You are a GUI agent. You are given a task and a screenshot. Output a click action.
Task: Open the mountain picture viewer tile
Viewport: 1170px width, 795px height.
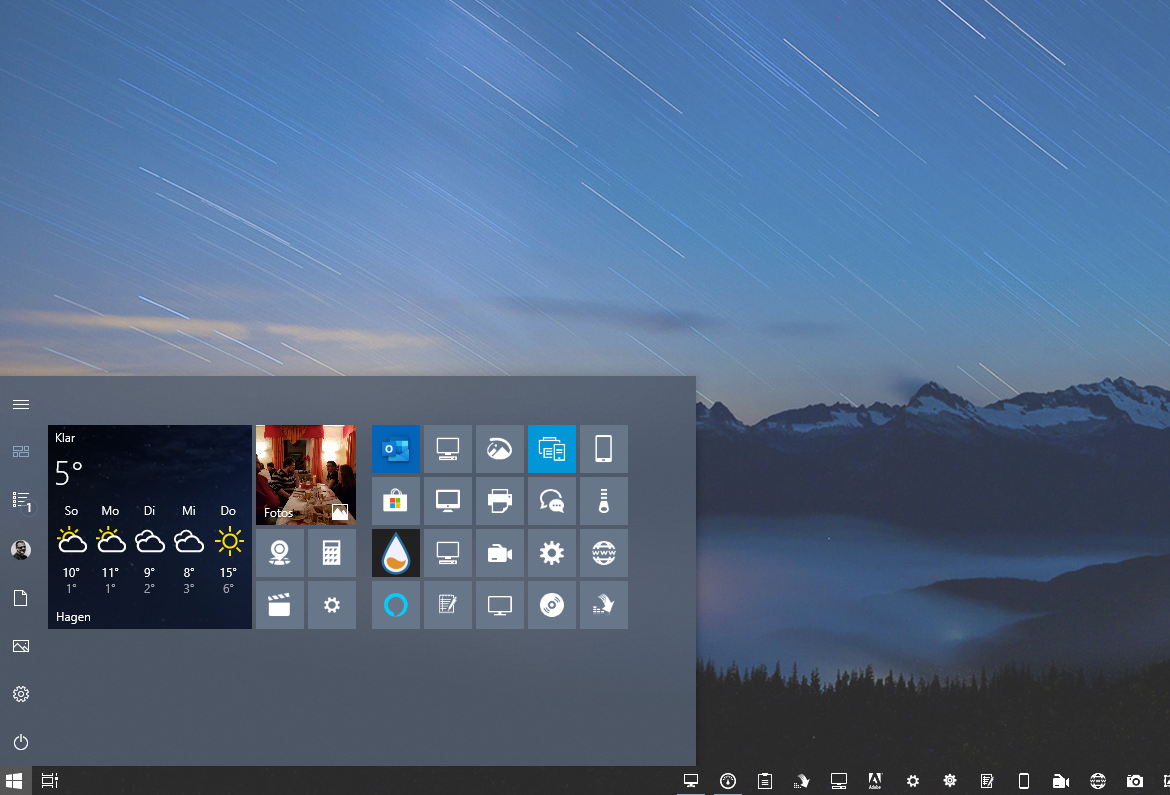pyautogui.click(x=499, y=449)
